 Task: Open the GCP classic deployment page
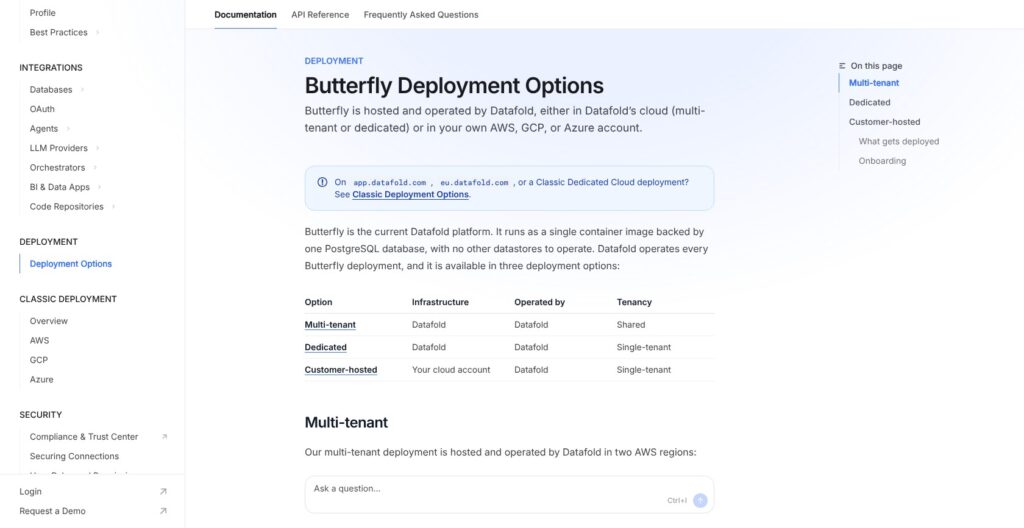(x=39, y=360)
